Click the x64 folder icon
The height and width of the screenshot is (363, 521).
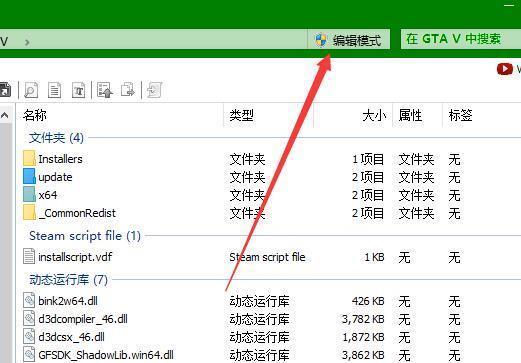[29, 194]
